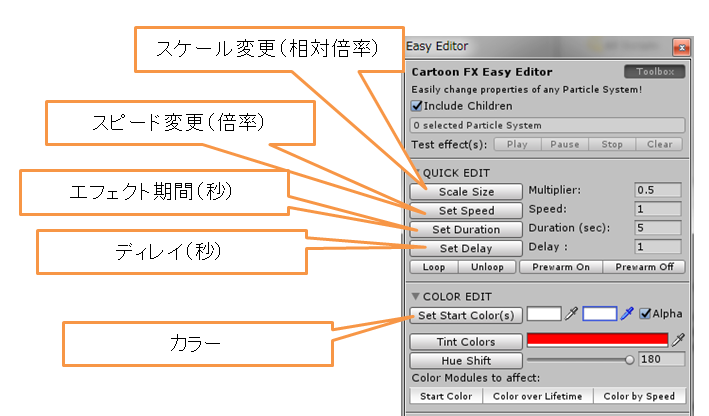Pause the test effect
Viewport: 709px width, 416px height.
(565, 144)
